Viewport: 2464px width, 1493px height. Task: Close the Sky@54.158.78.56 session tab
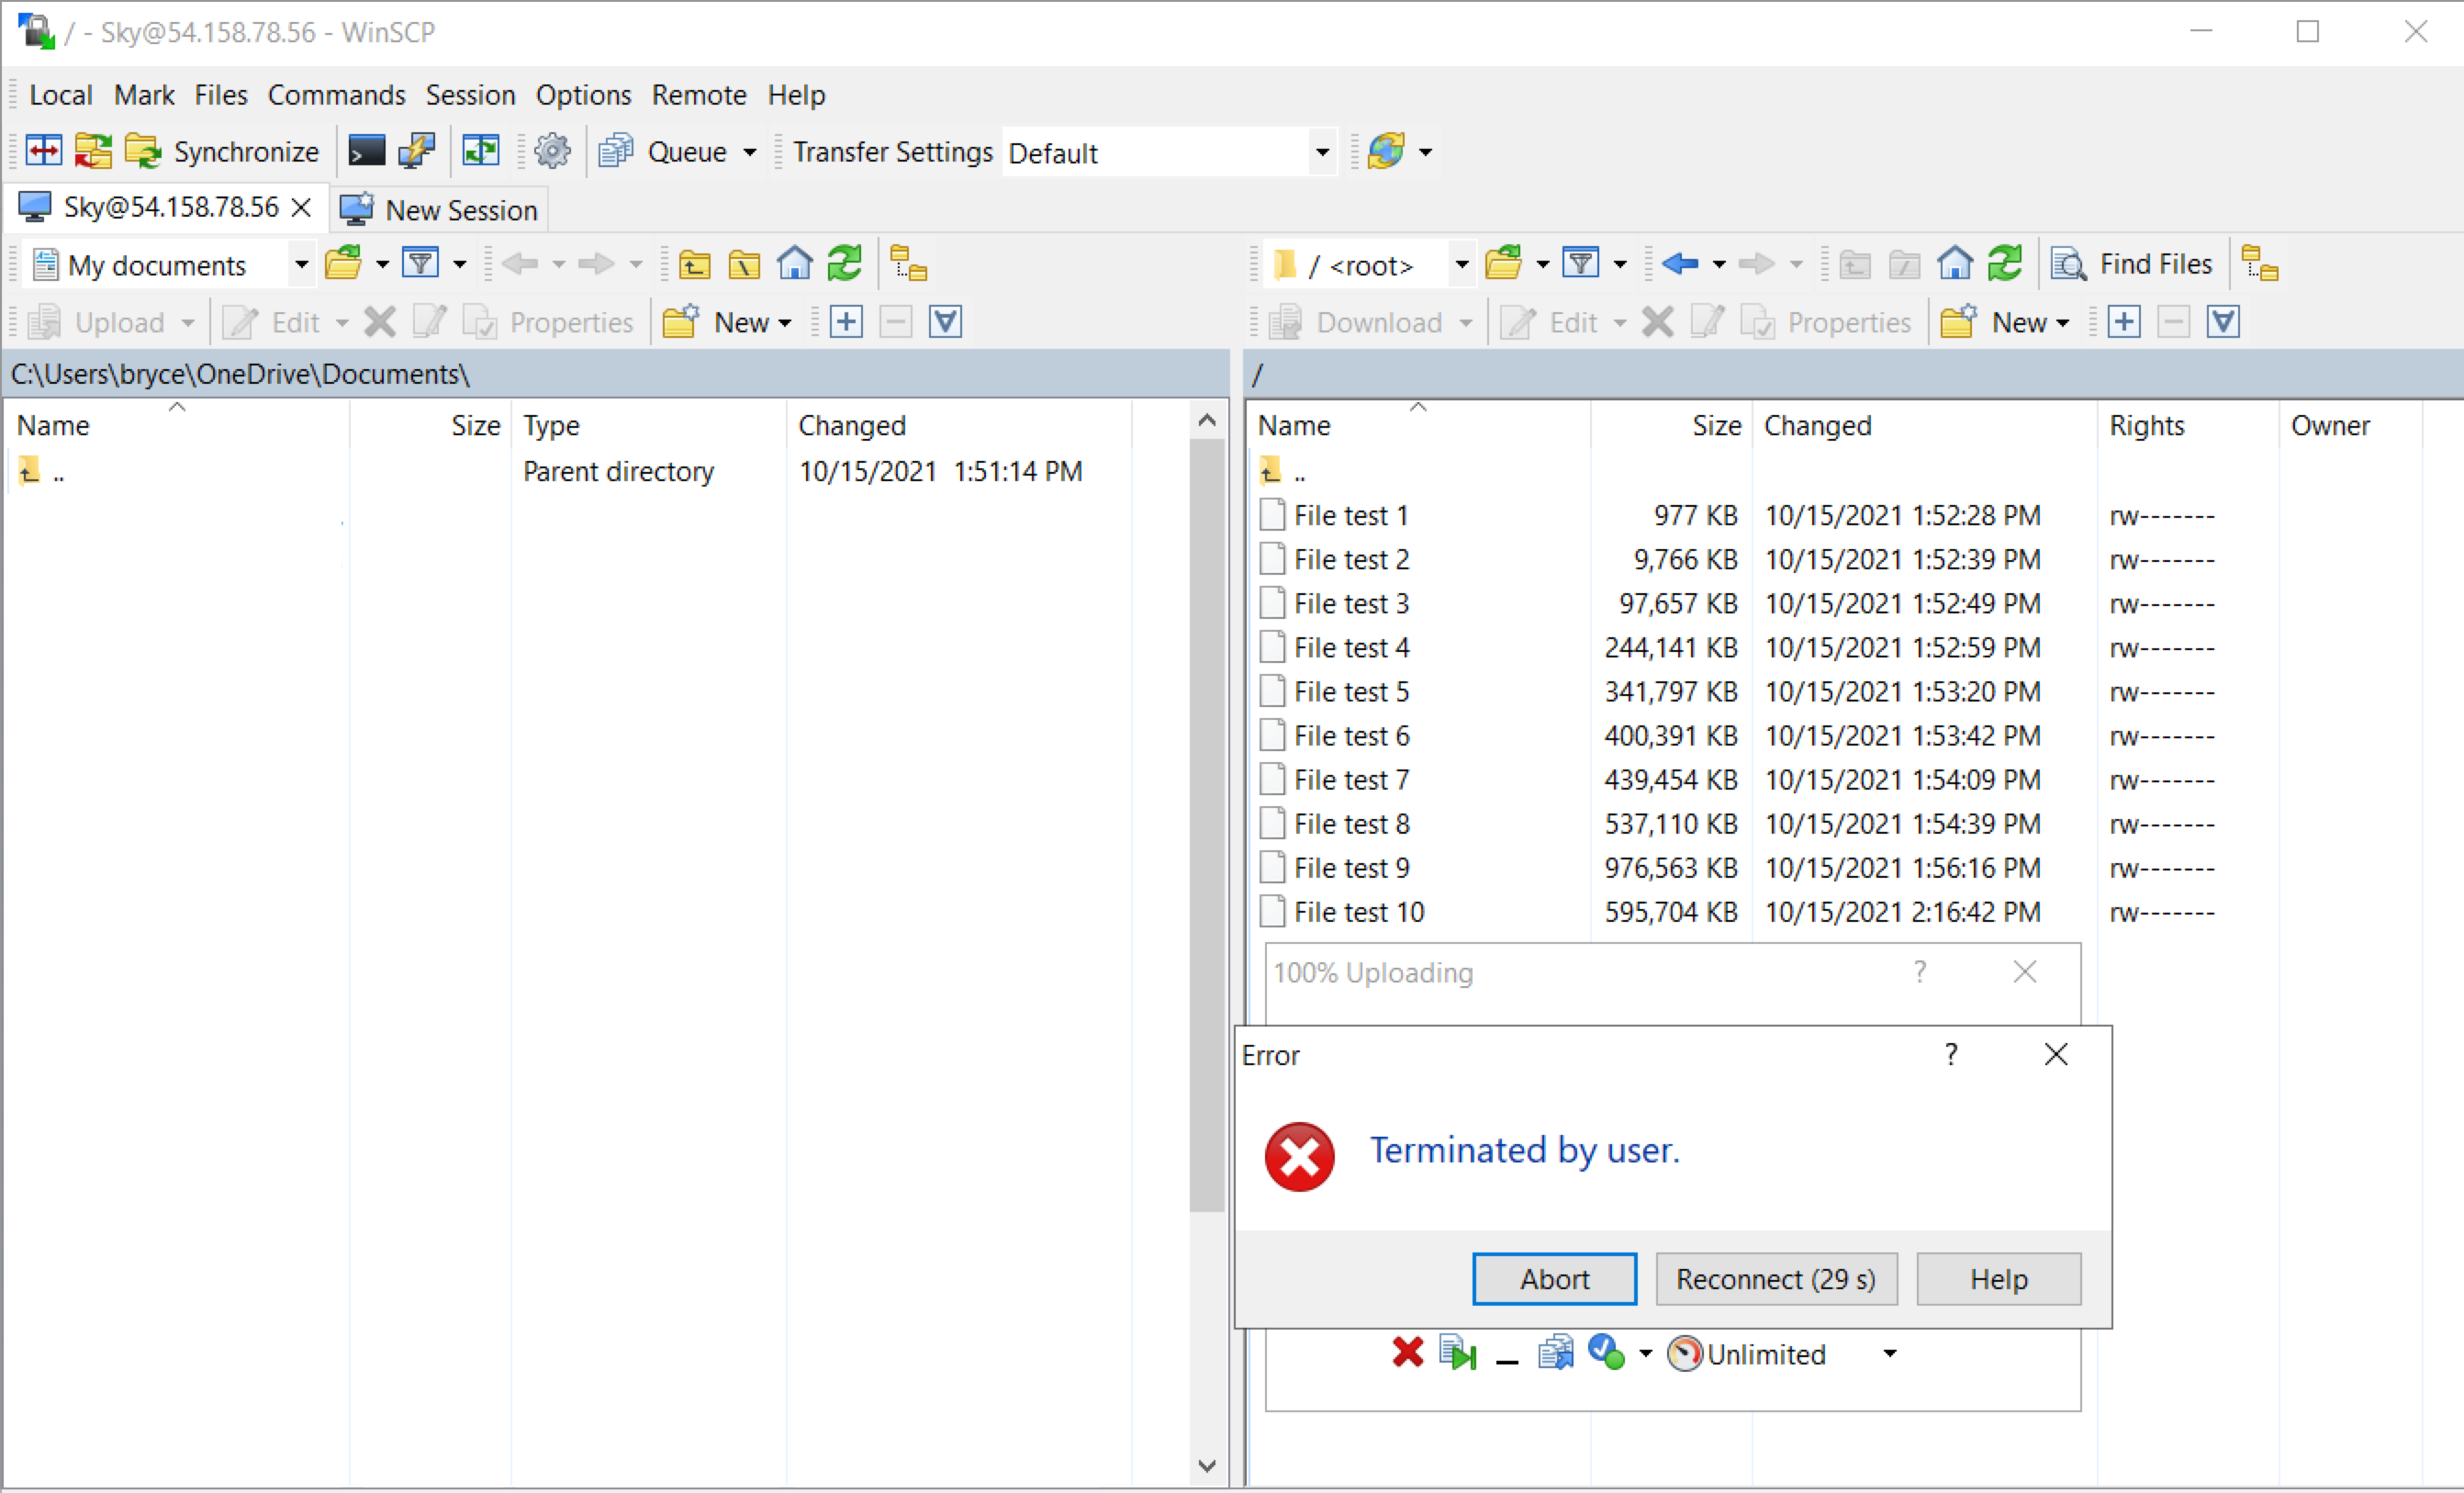click(x=301, y=208)
